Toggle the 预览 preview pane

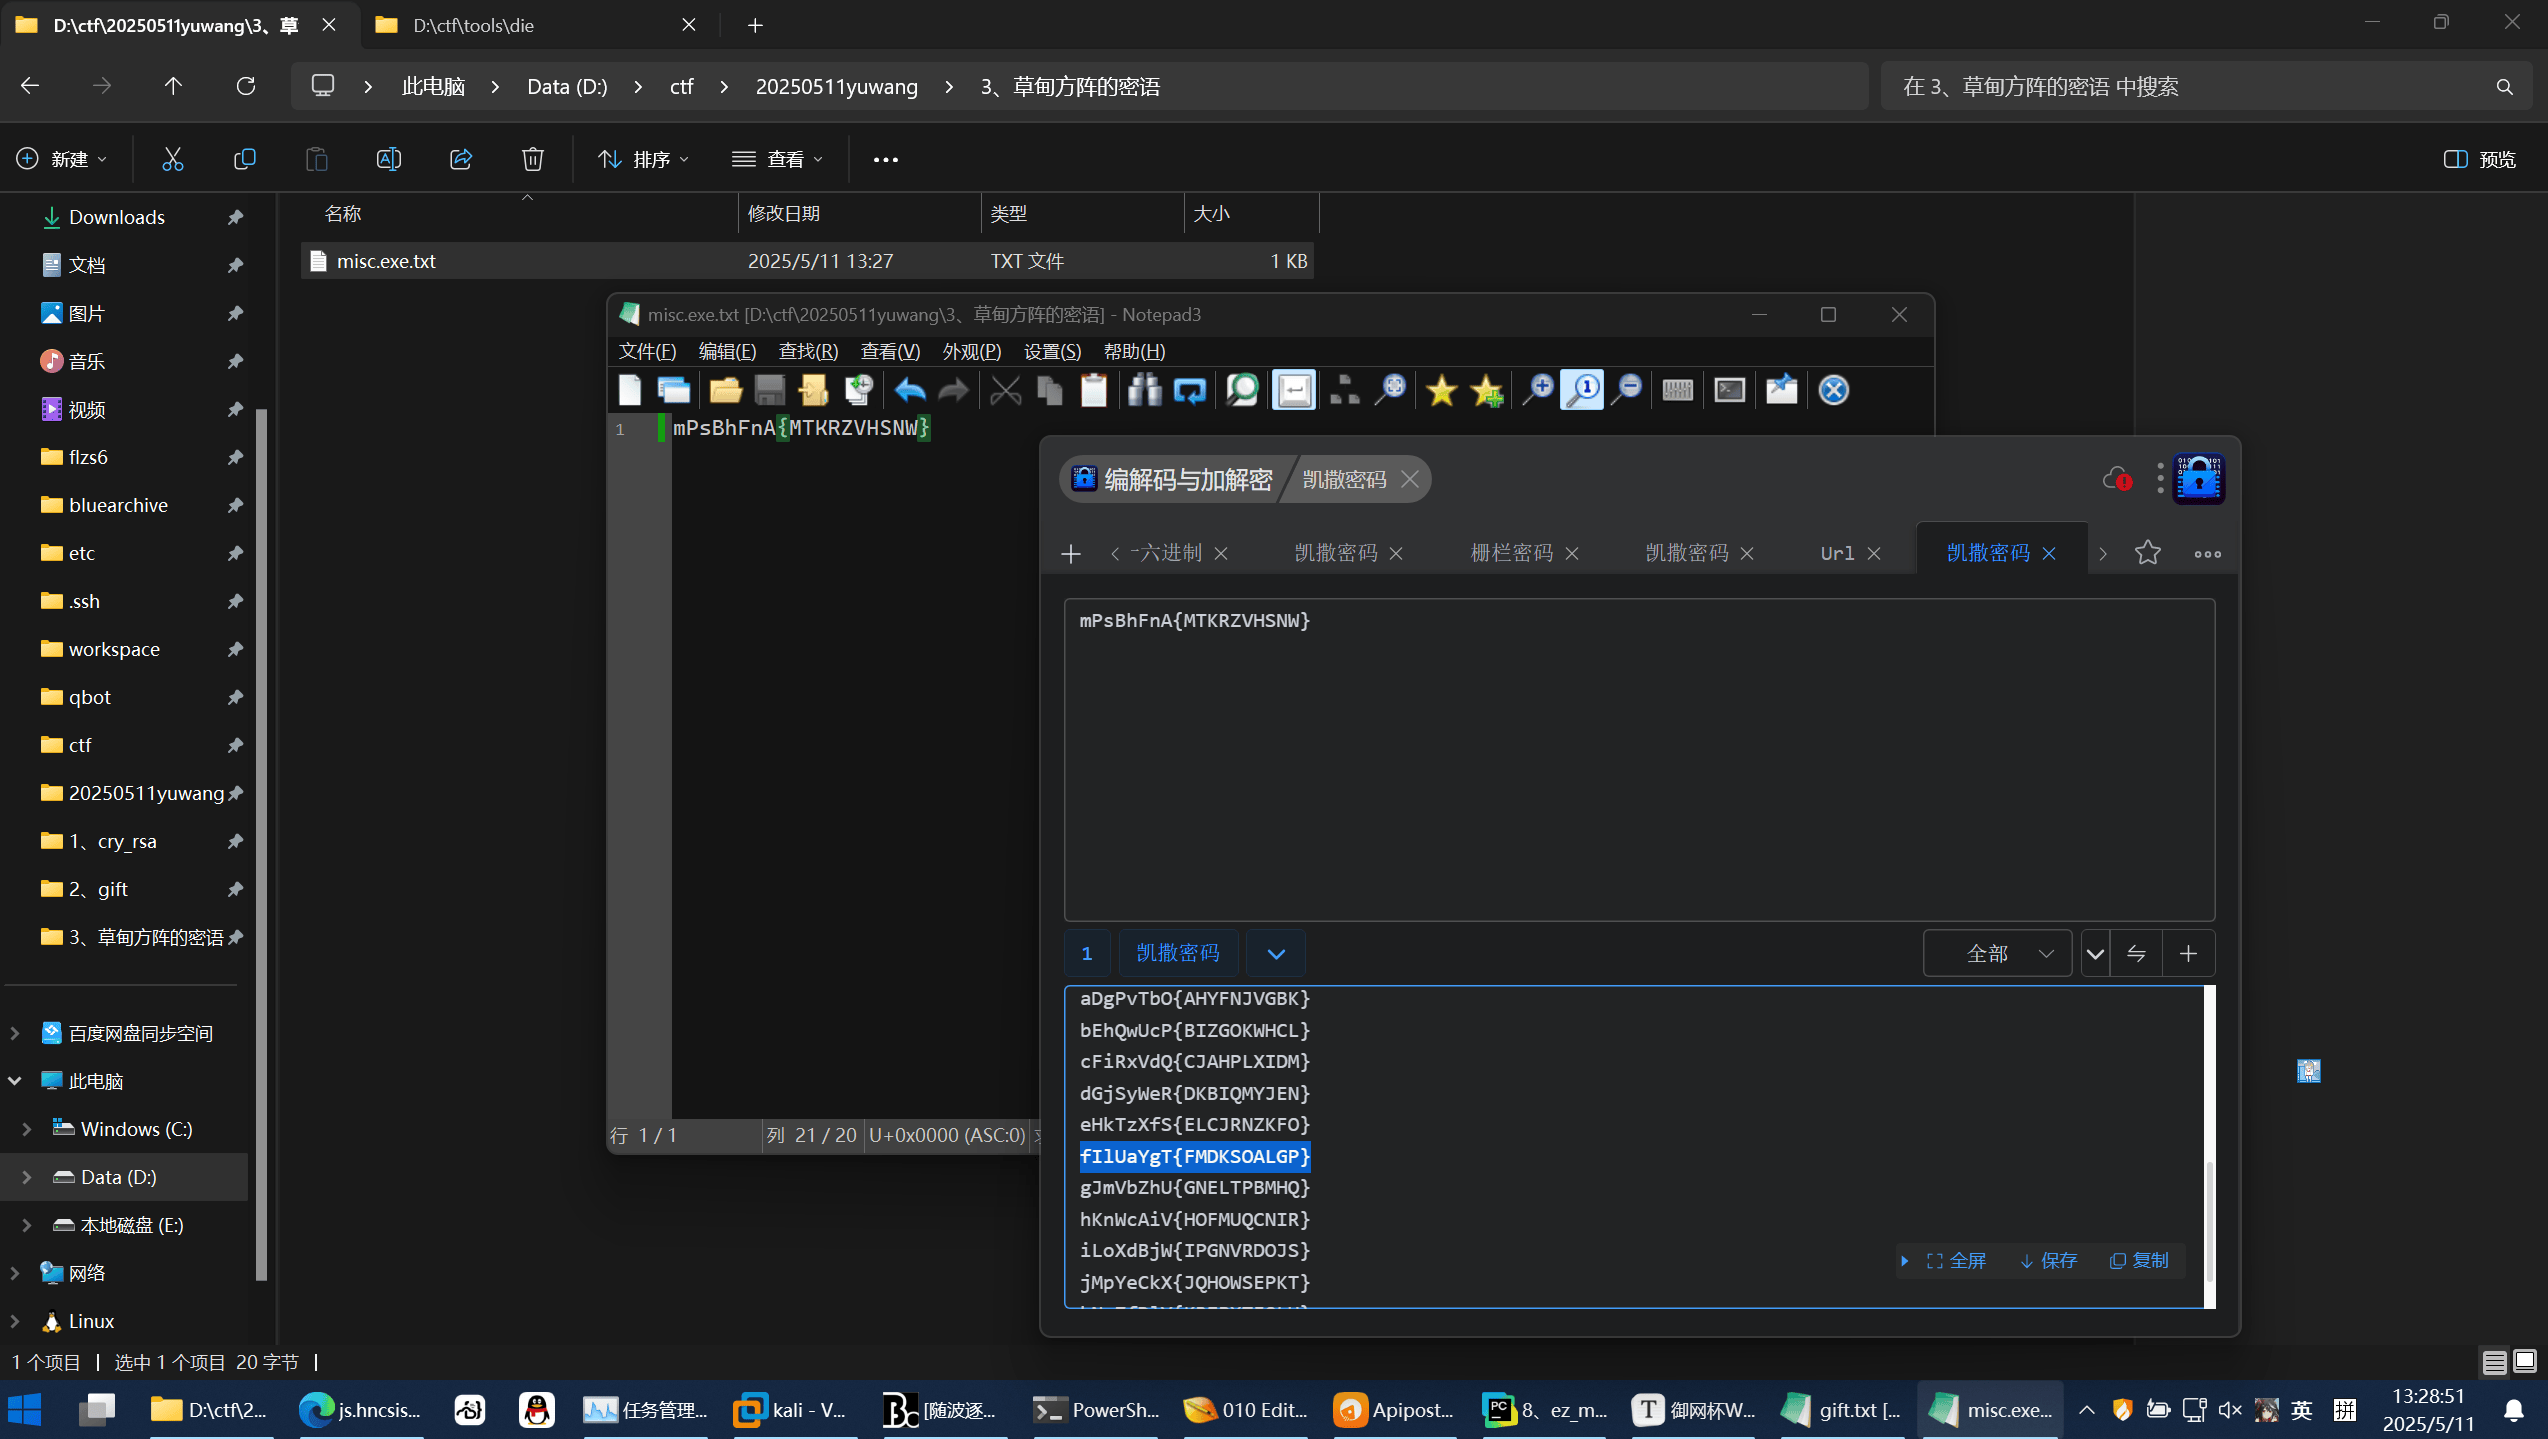(x=2479, y=159)
